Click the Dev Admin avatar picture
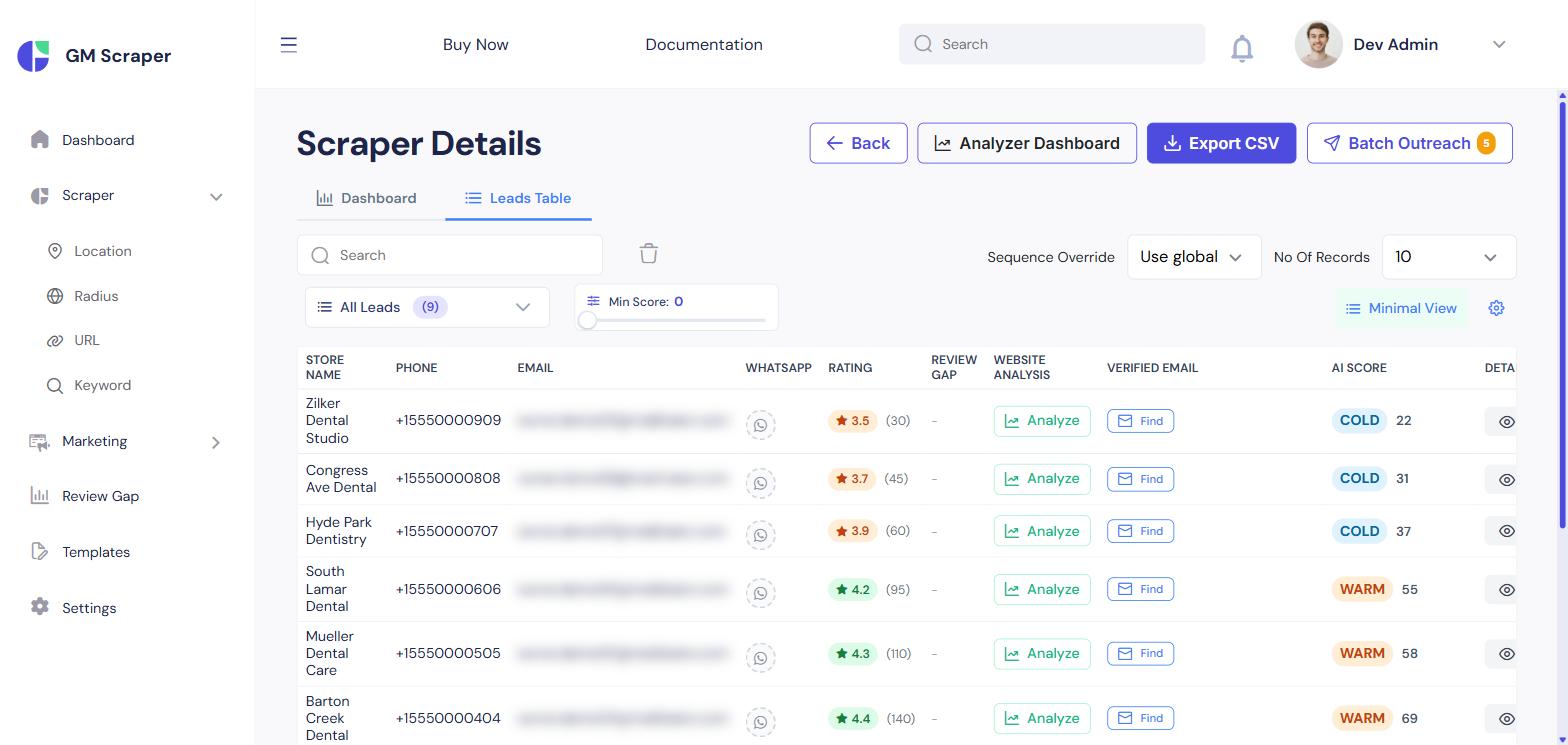Viewport: 1568px width, 745px height. tap(1318, 44)
